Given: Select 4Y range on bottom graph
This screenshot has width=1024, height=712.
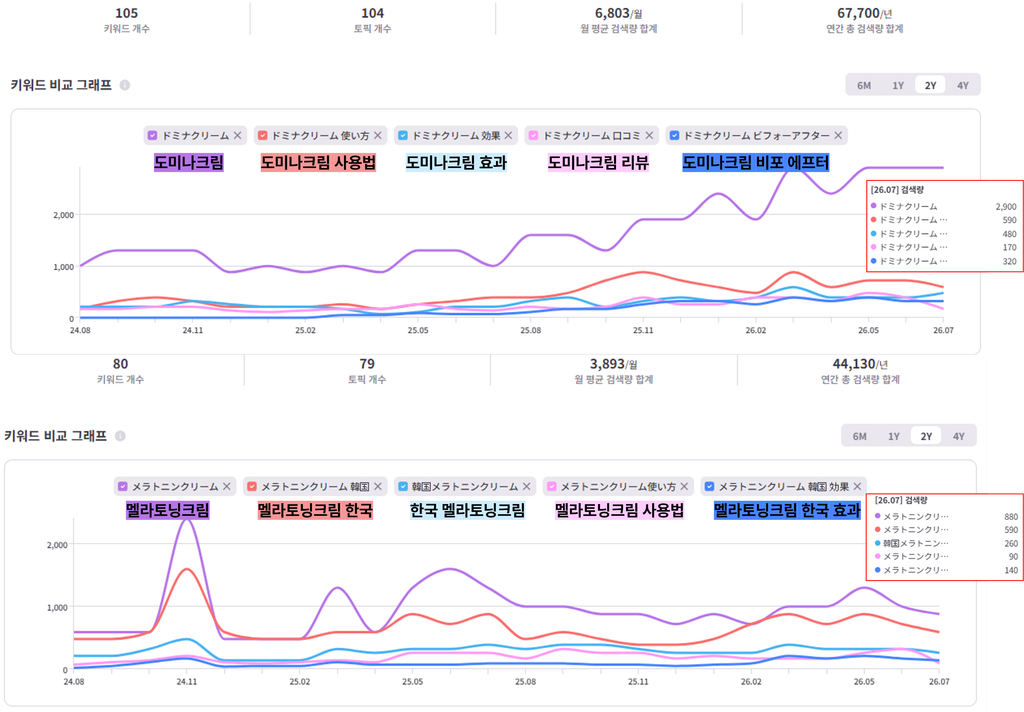Looking at the screenshot, I should tap(958, 436).
